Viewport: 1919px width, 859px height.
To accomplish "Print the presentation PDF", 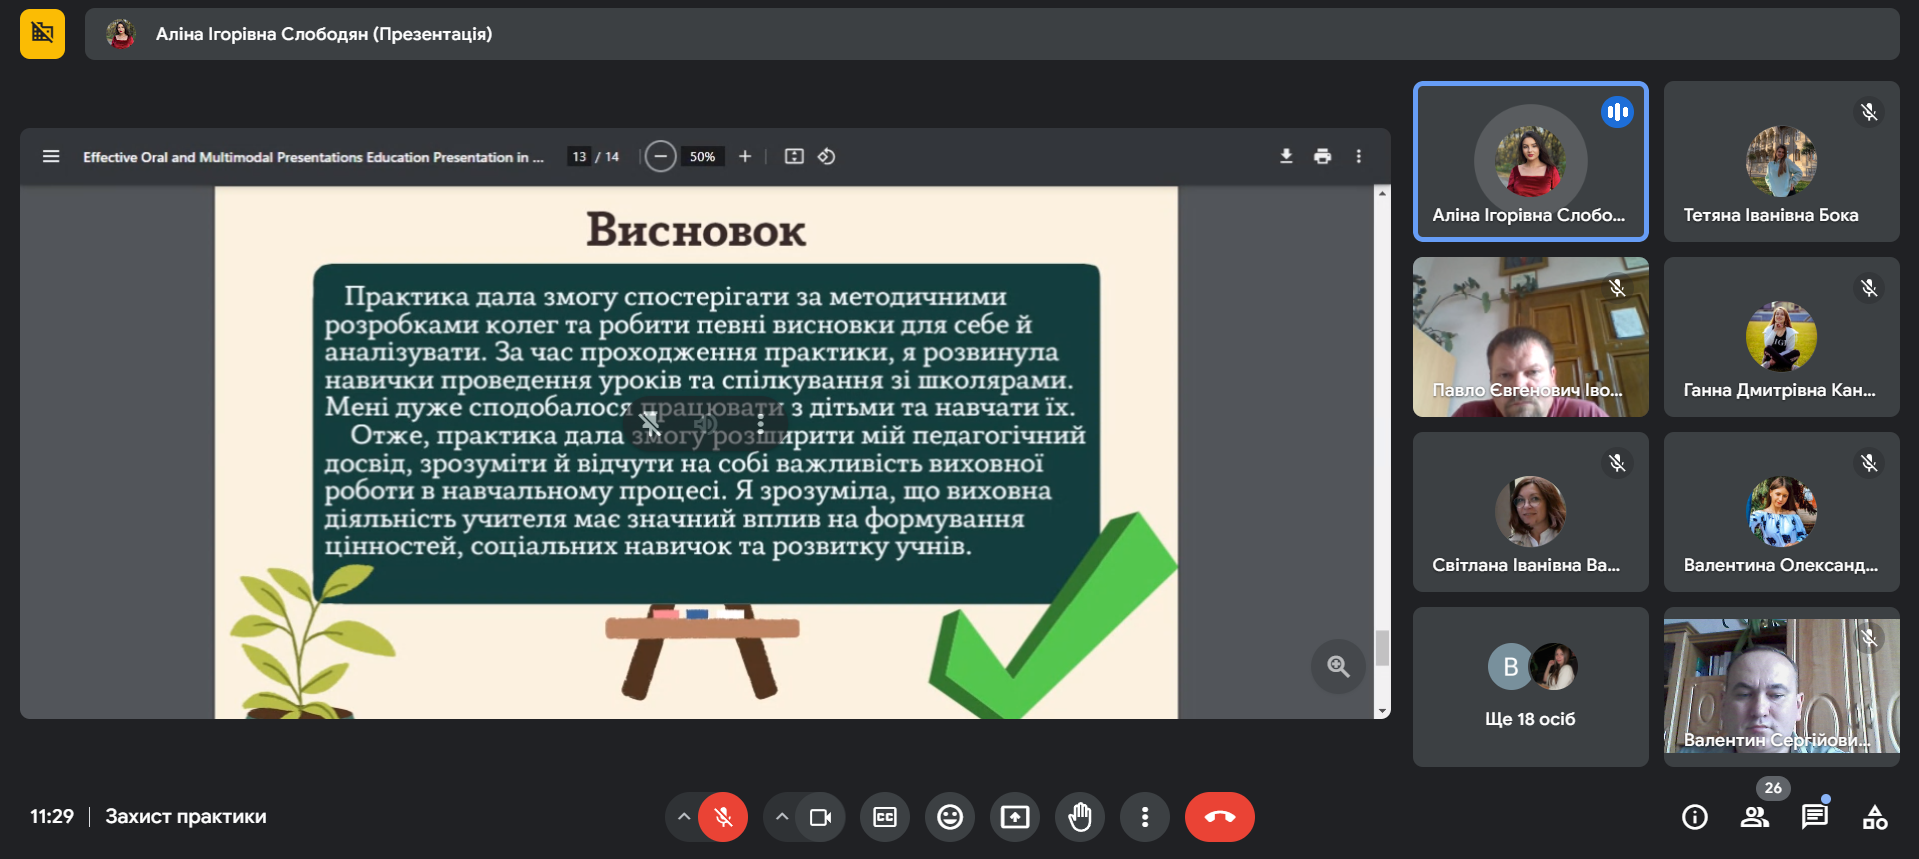I will tap(1322, 156).
